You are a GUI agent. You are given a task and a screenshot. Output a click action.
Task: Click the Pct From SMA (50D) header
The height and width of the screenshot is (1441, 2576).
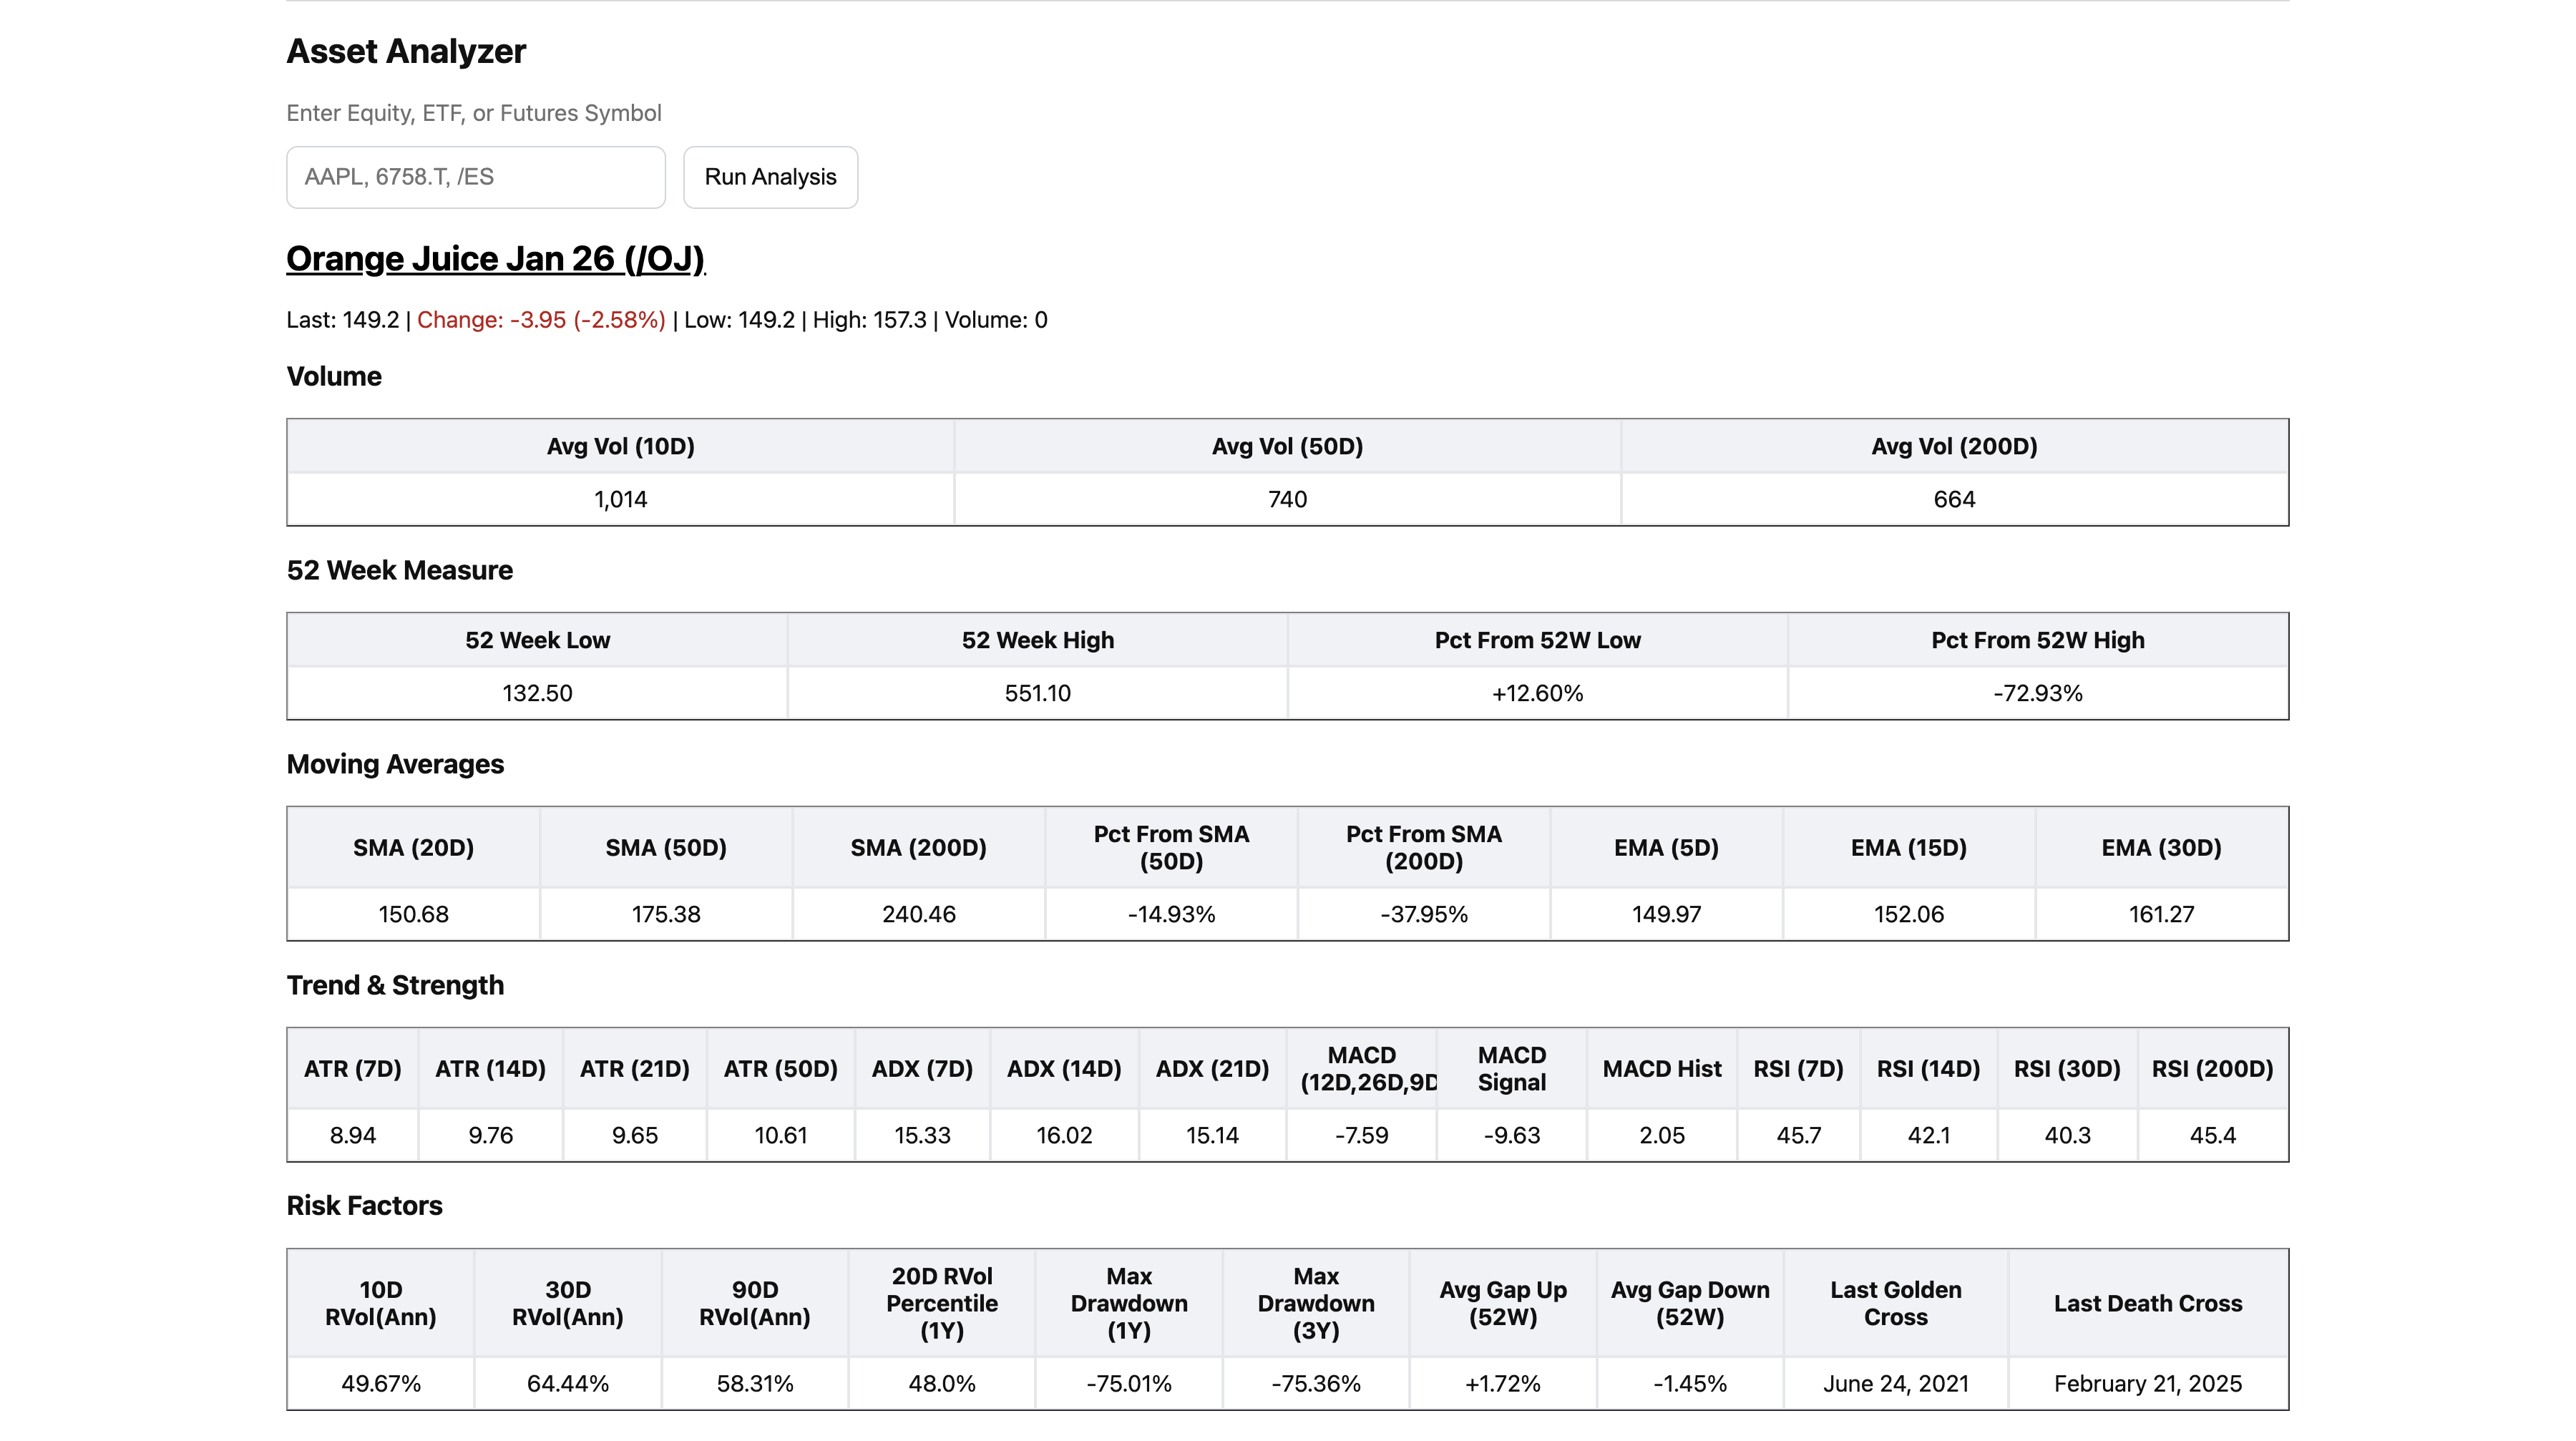point(1171,848)
